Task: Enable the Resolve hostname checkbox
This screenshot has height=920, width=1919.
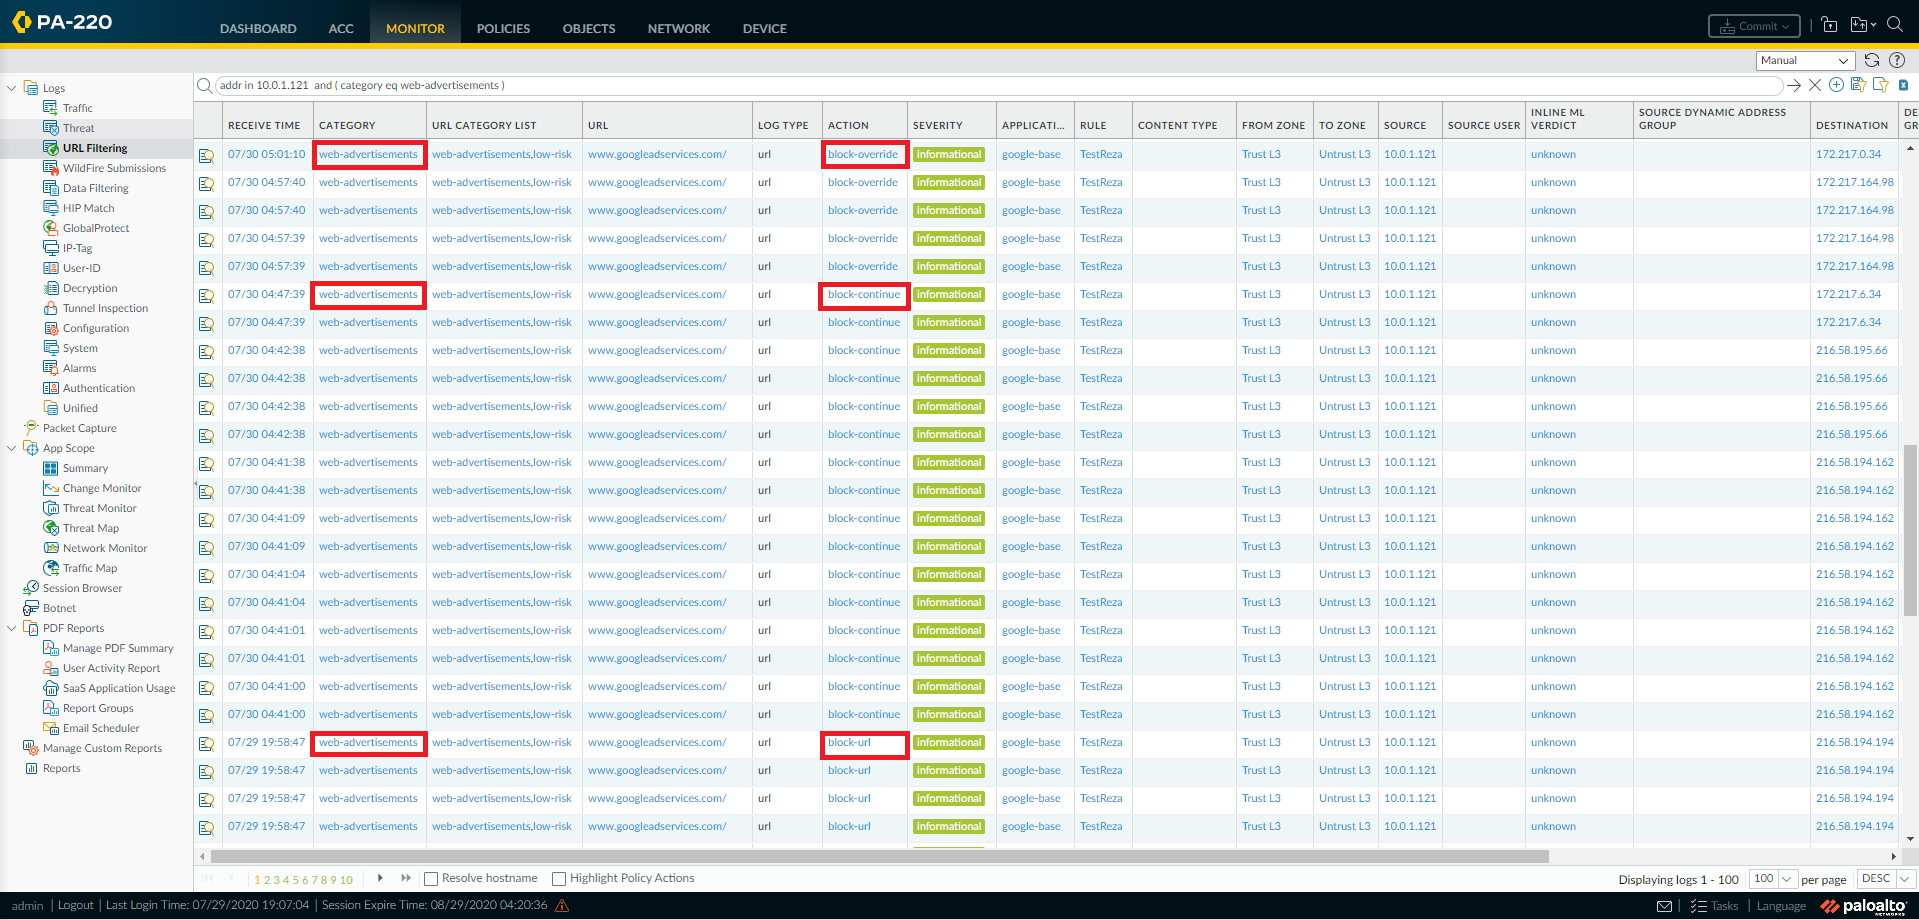Action: [x=431, y=879]
